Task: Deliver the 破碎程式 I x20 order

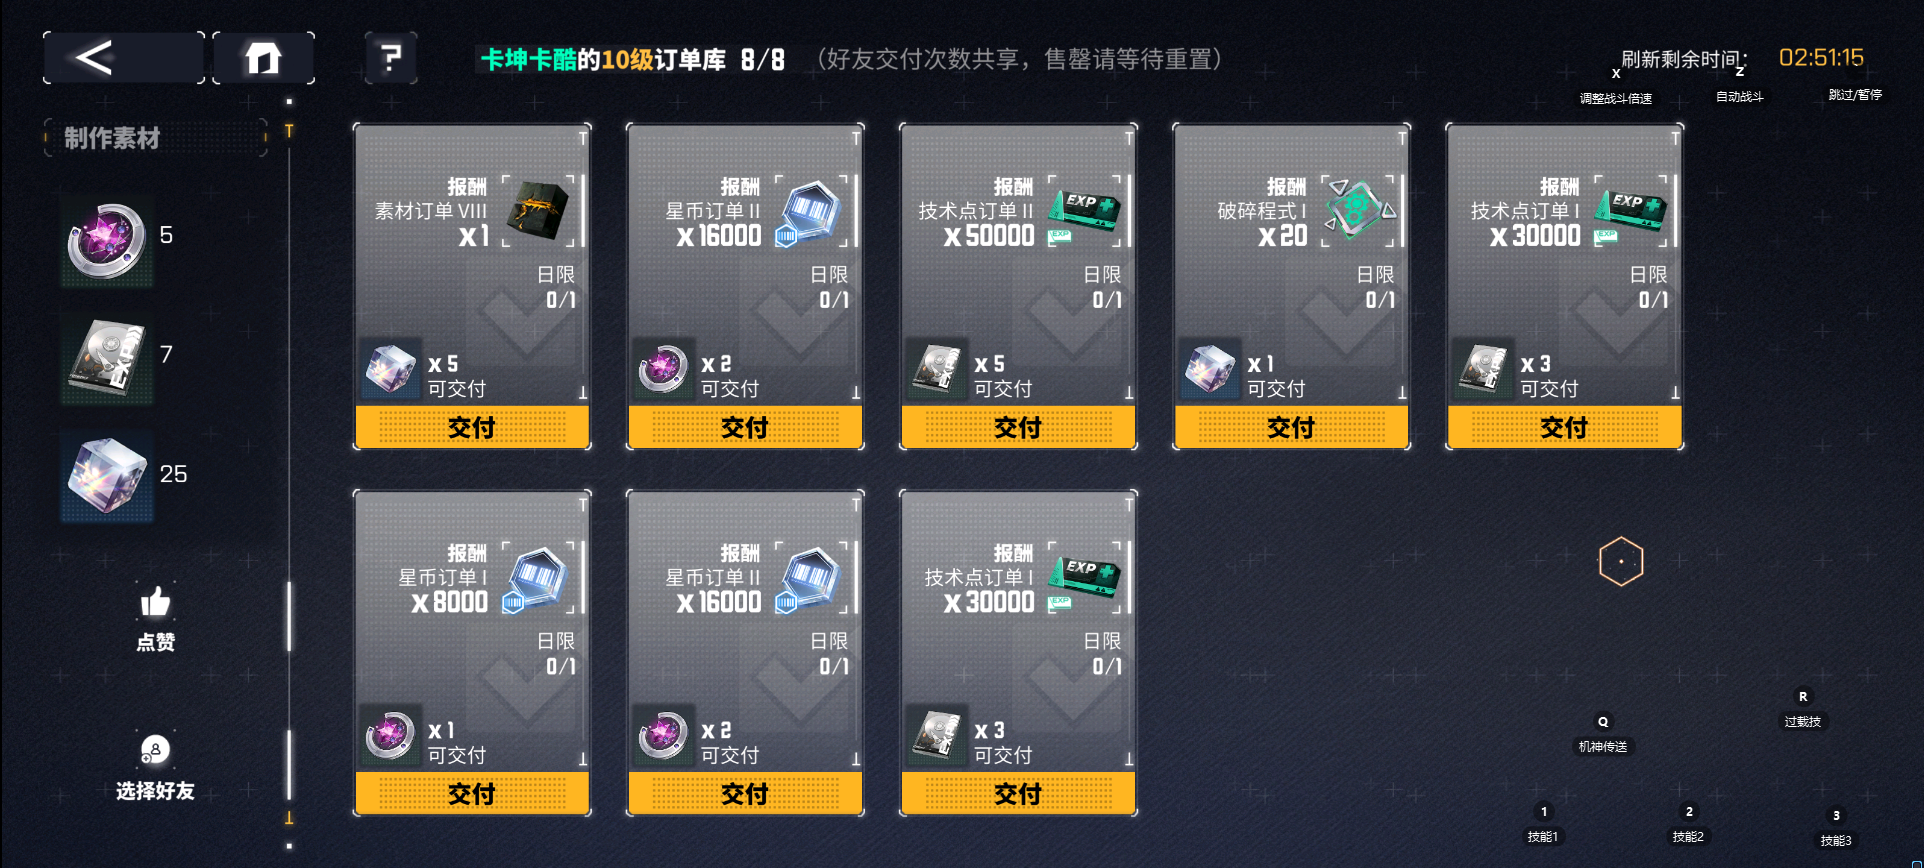Action: click(1291, 427)
